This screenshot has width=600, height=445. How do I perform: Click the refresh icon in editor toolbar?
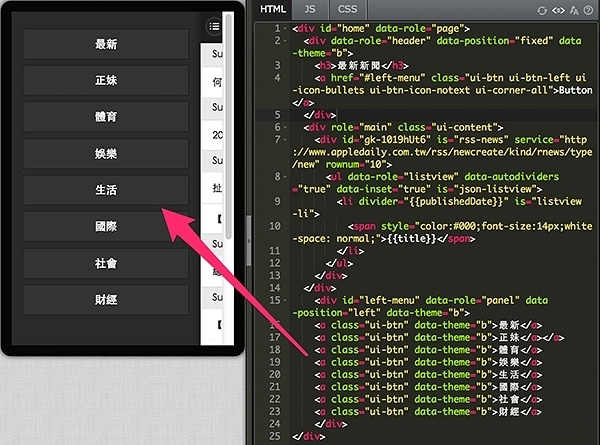point(542,9)
